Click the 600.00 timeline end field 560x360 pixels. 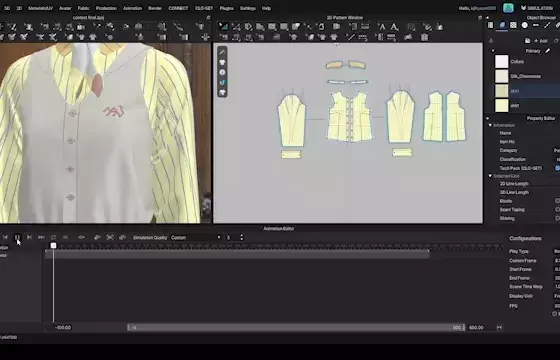[476, 328]
